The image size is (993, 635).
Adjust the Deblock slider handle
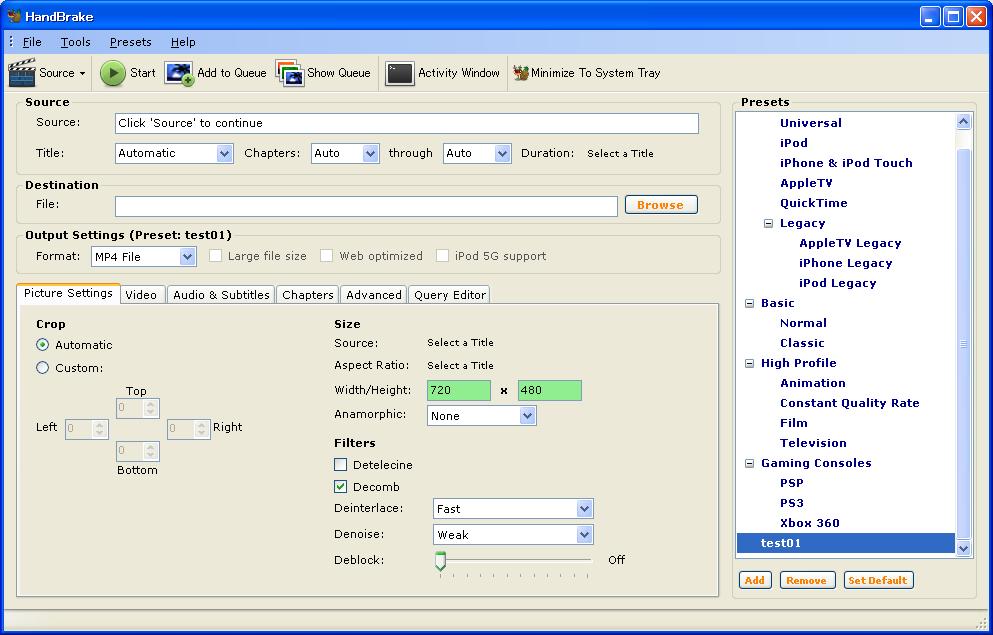click(441, 560)
